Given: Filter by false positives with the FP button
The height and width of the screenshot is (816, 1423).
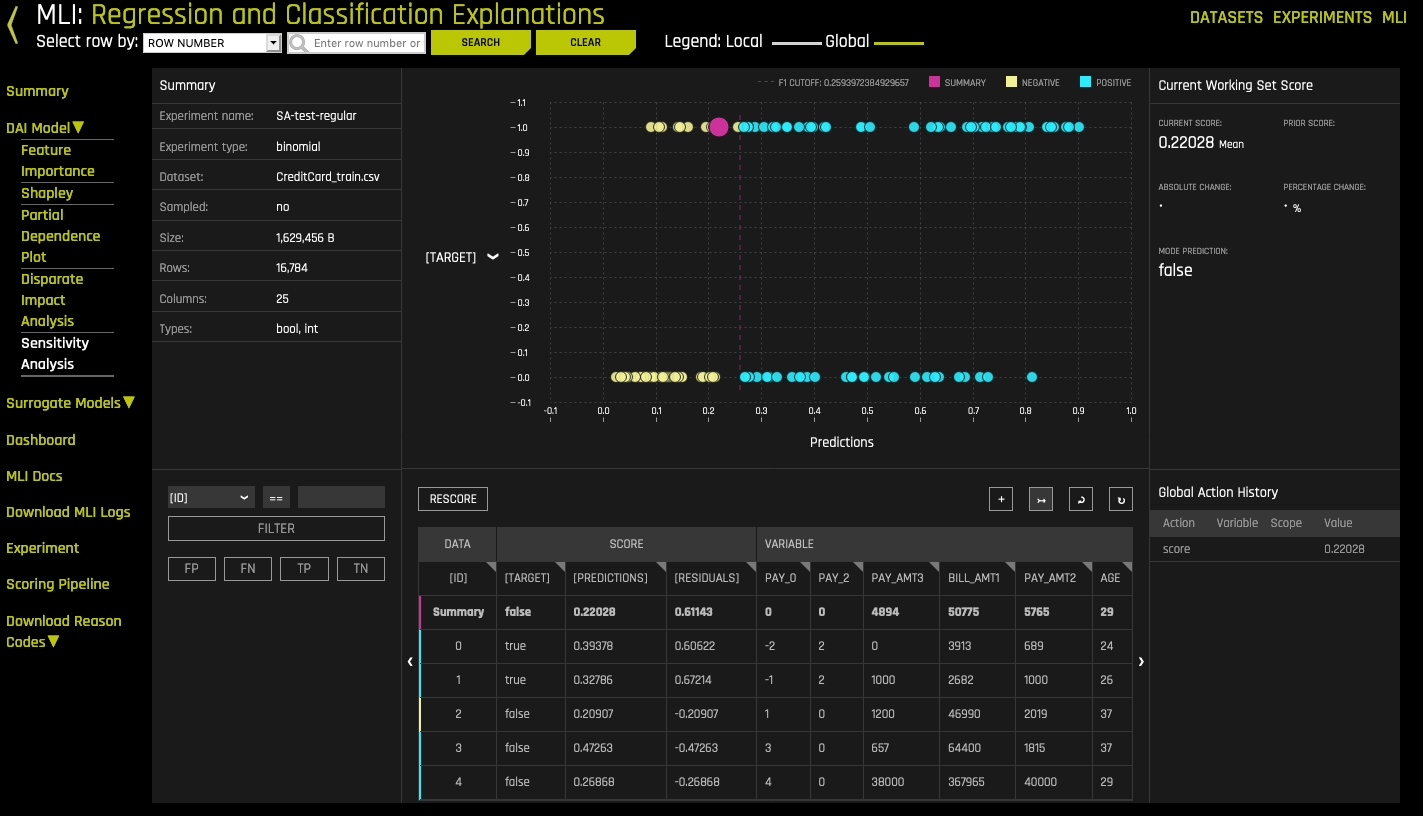Looking at the screenshot, I should 192,569.
